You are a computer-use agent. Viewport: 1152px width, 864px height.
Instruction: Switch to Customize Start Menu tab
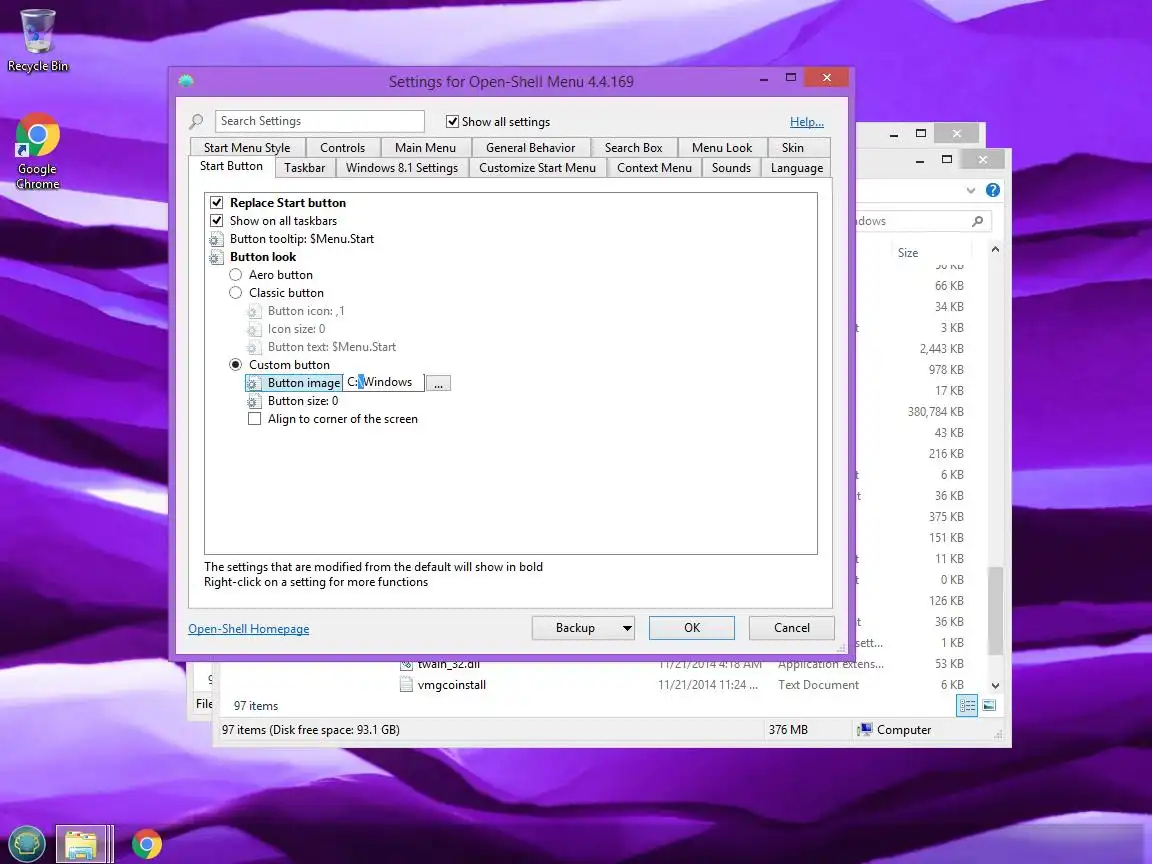coord(538,168)
